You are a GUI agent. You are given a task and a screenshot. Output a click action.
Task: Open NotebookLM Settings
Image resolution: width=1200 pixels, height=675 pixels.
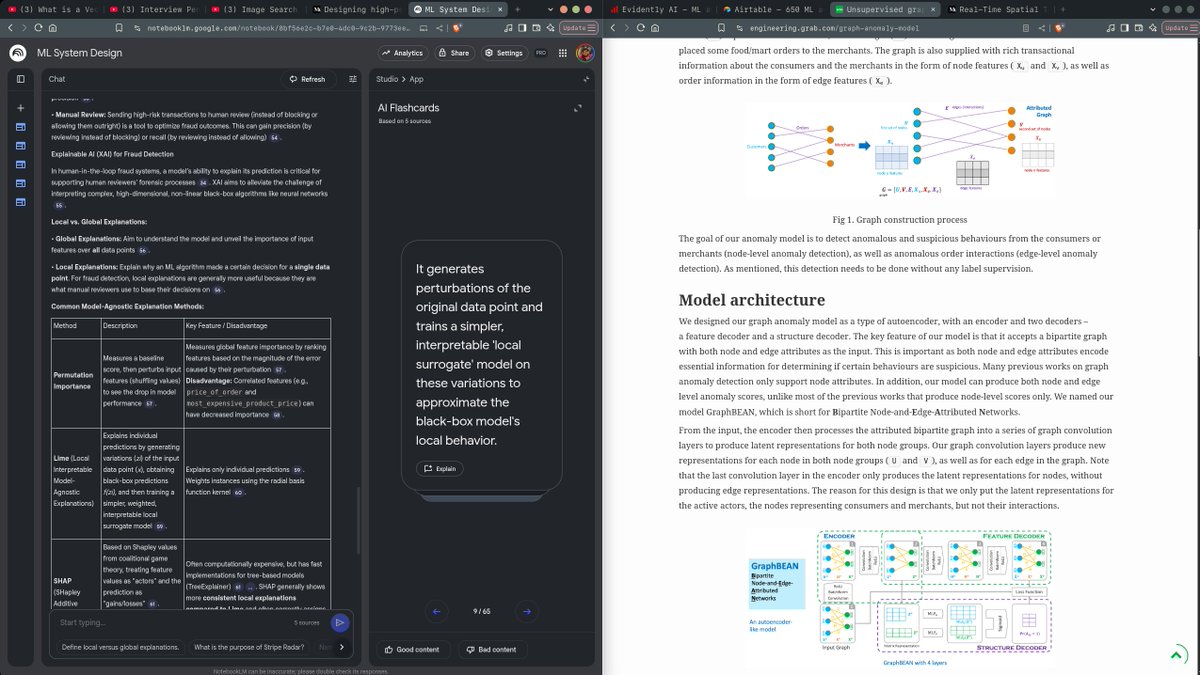[x=503, y=53]
